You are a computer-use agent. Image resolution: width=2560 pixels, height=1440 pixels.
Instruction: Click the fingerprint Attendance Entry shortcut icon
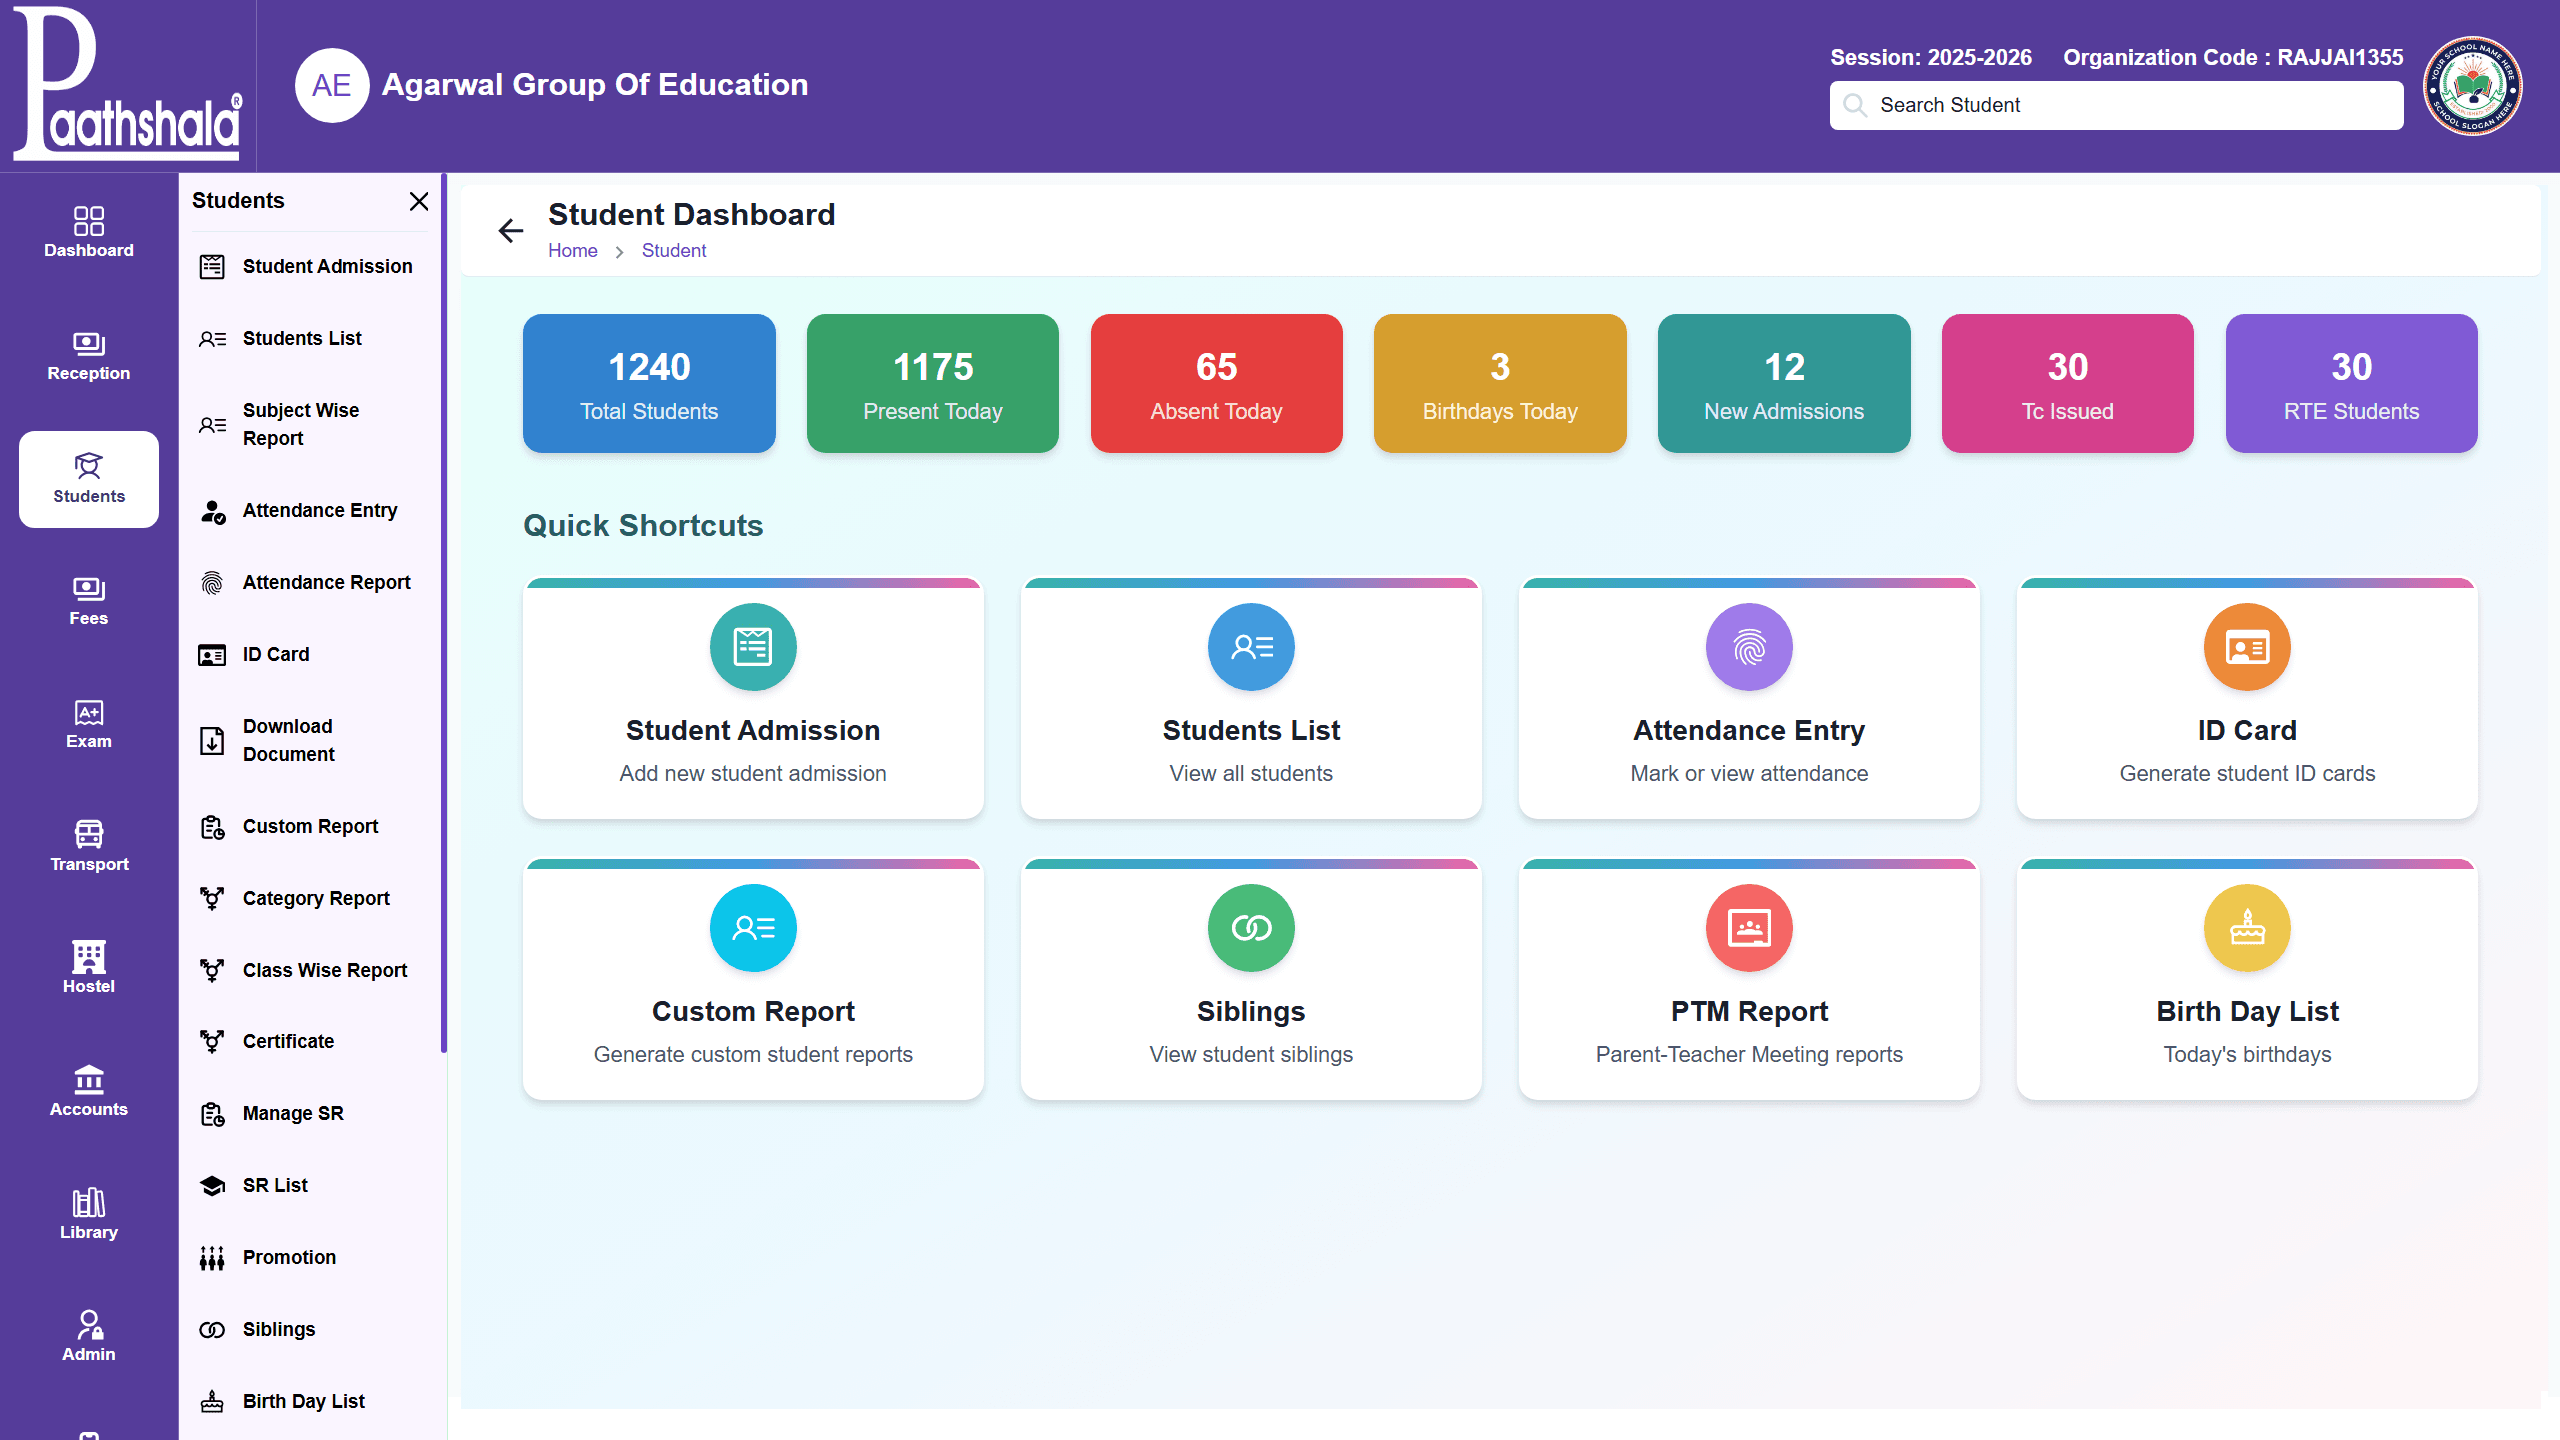click(1749, 647)
